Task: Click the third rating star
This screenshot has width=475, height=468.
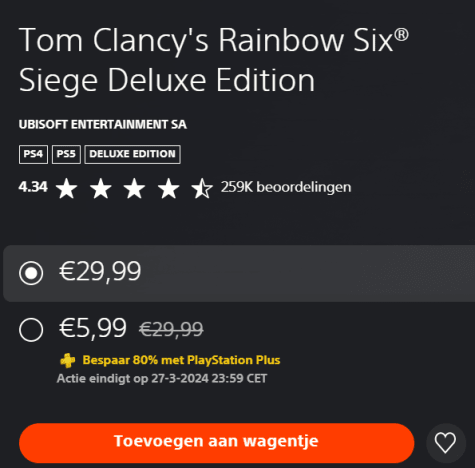Action: click(x=134, y=188)
